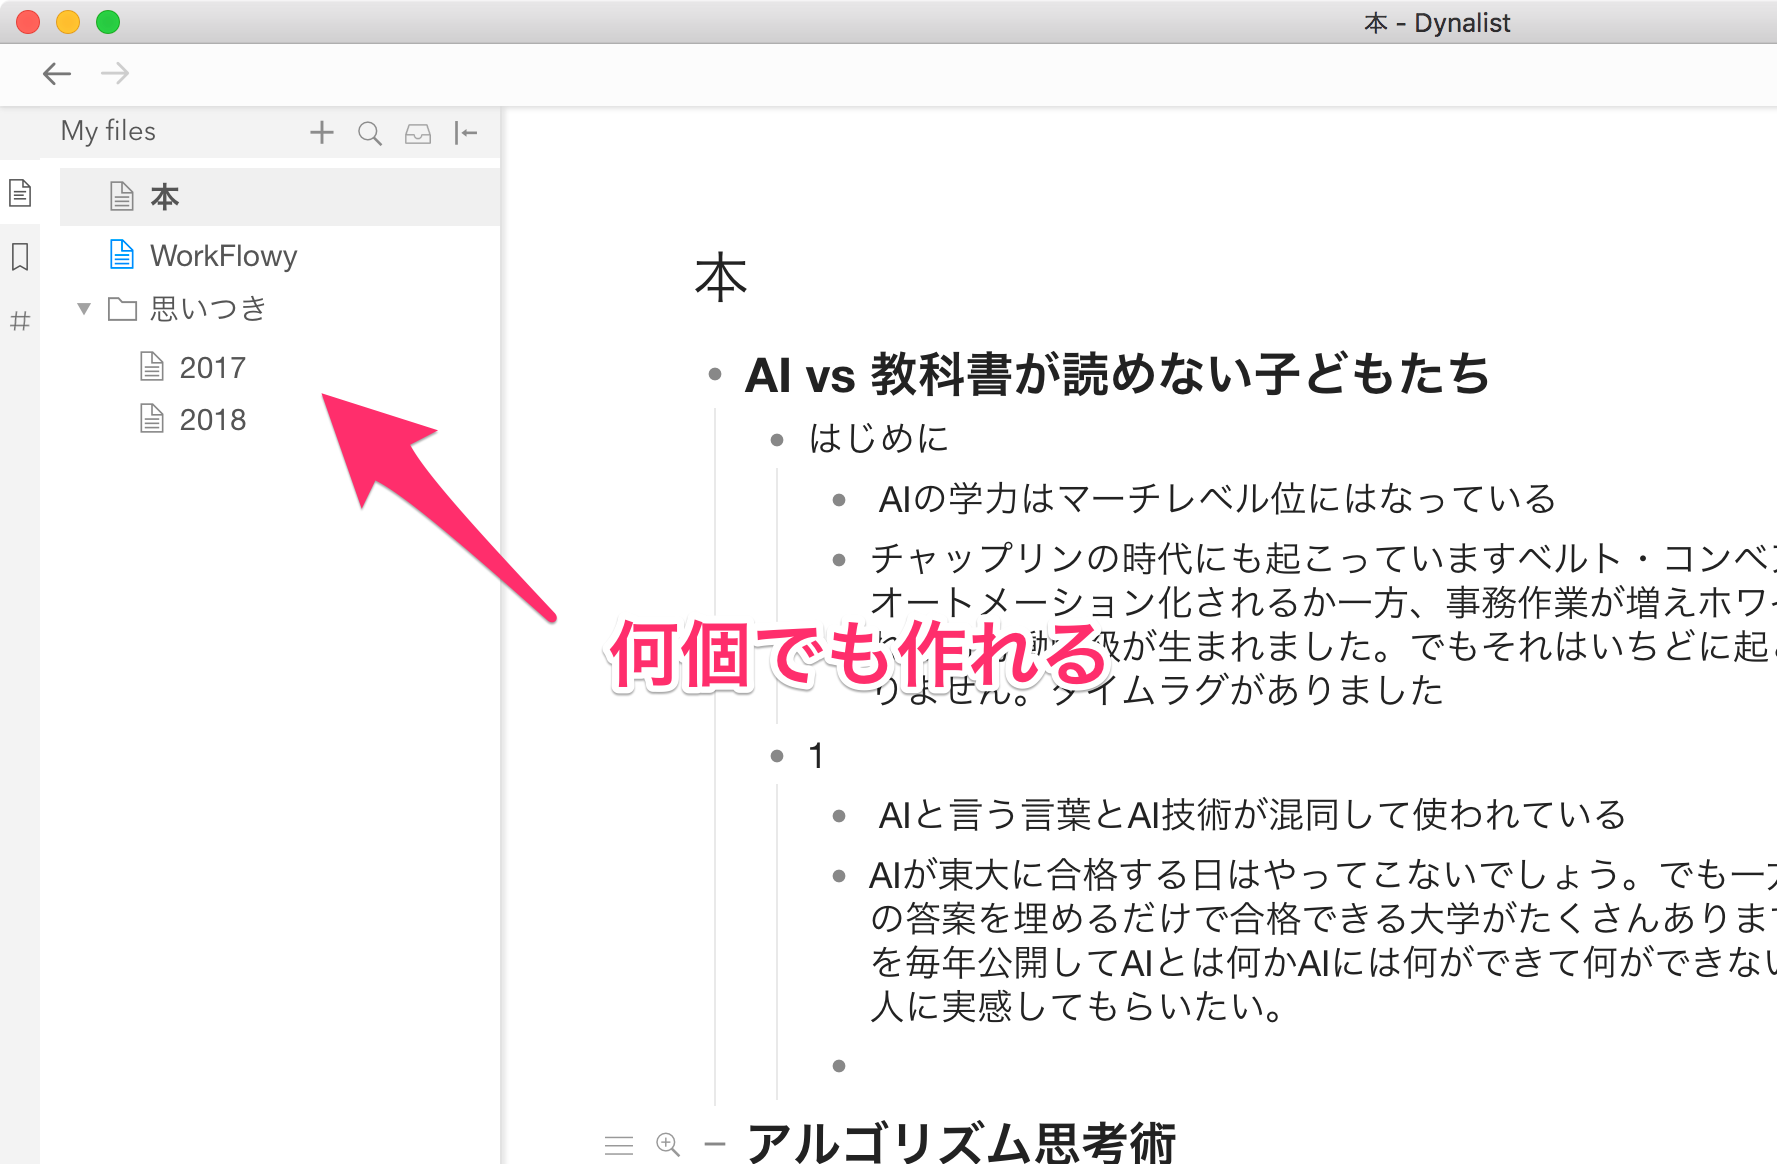
Task: Click the forward navigation arrow
Action: [x=115, y=73]
